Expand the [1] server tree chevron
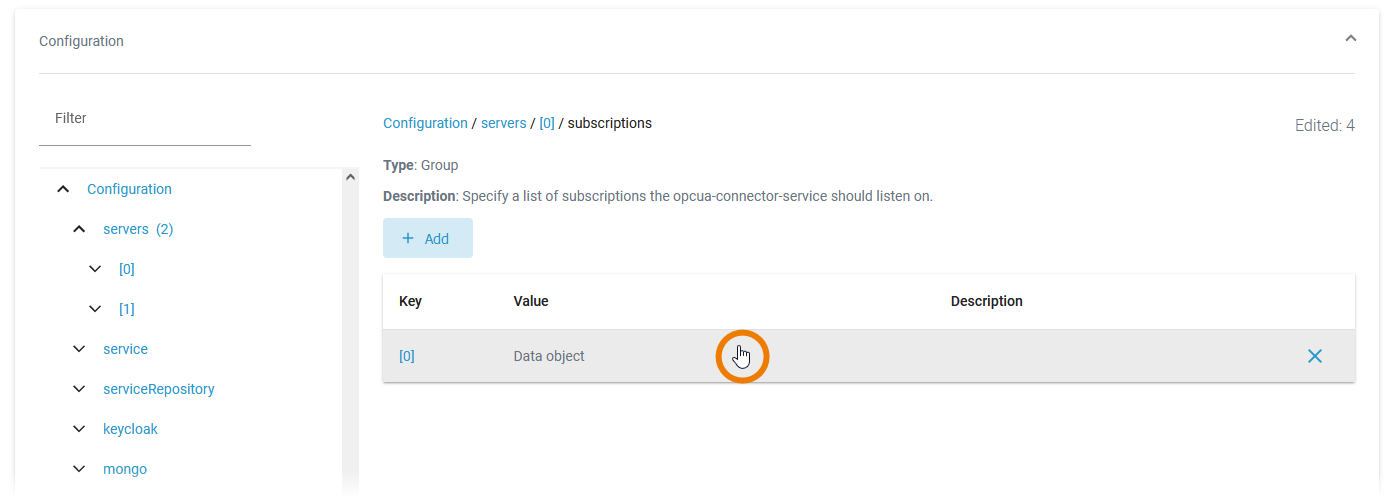The width and height of the screenshot is (1392, 498). (x=95, y=309)
